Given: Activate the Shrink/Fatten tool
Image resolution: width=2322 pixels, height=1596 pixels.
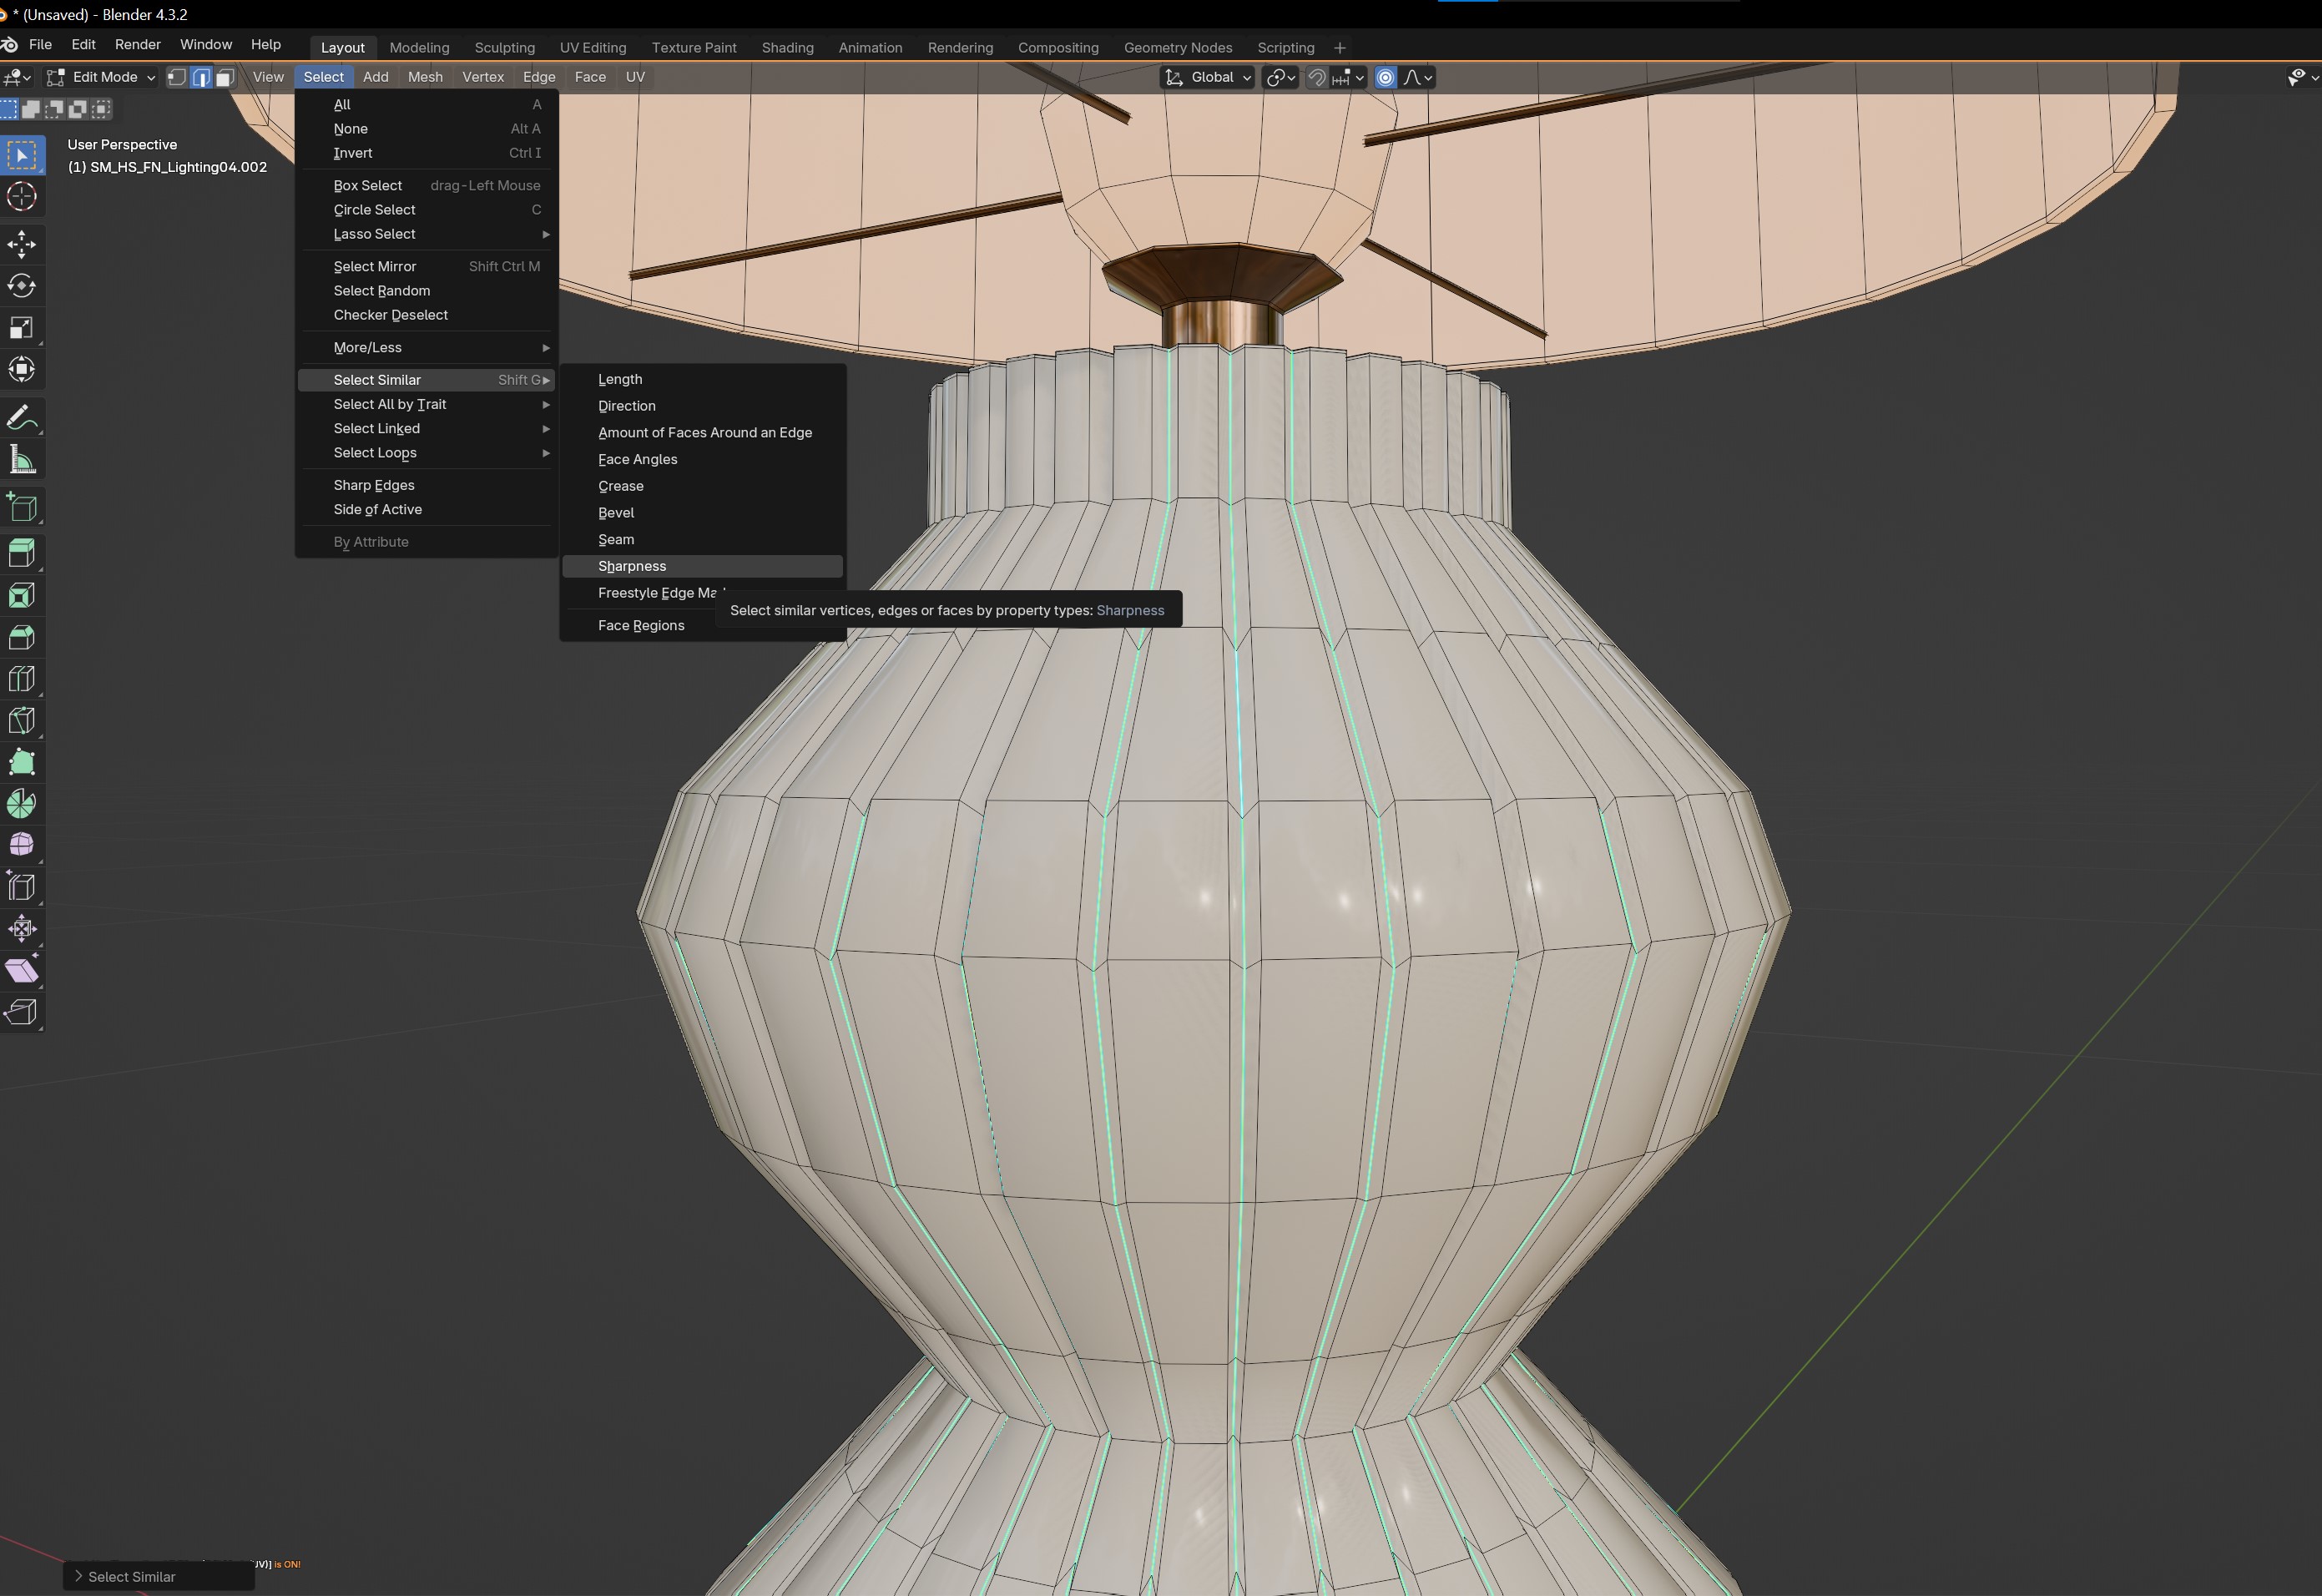Looking at the screenshot, I should tap(22, 929).
